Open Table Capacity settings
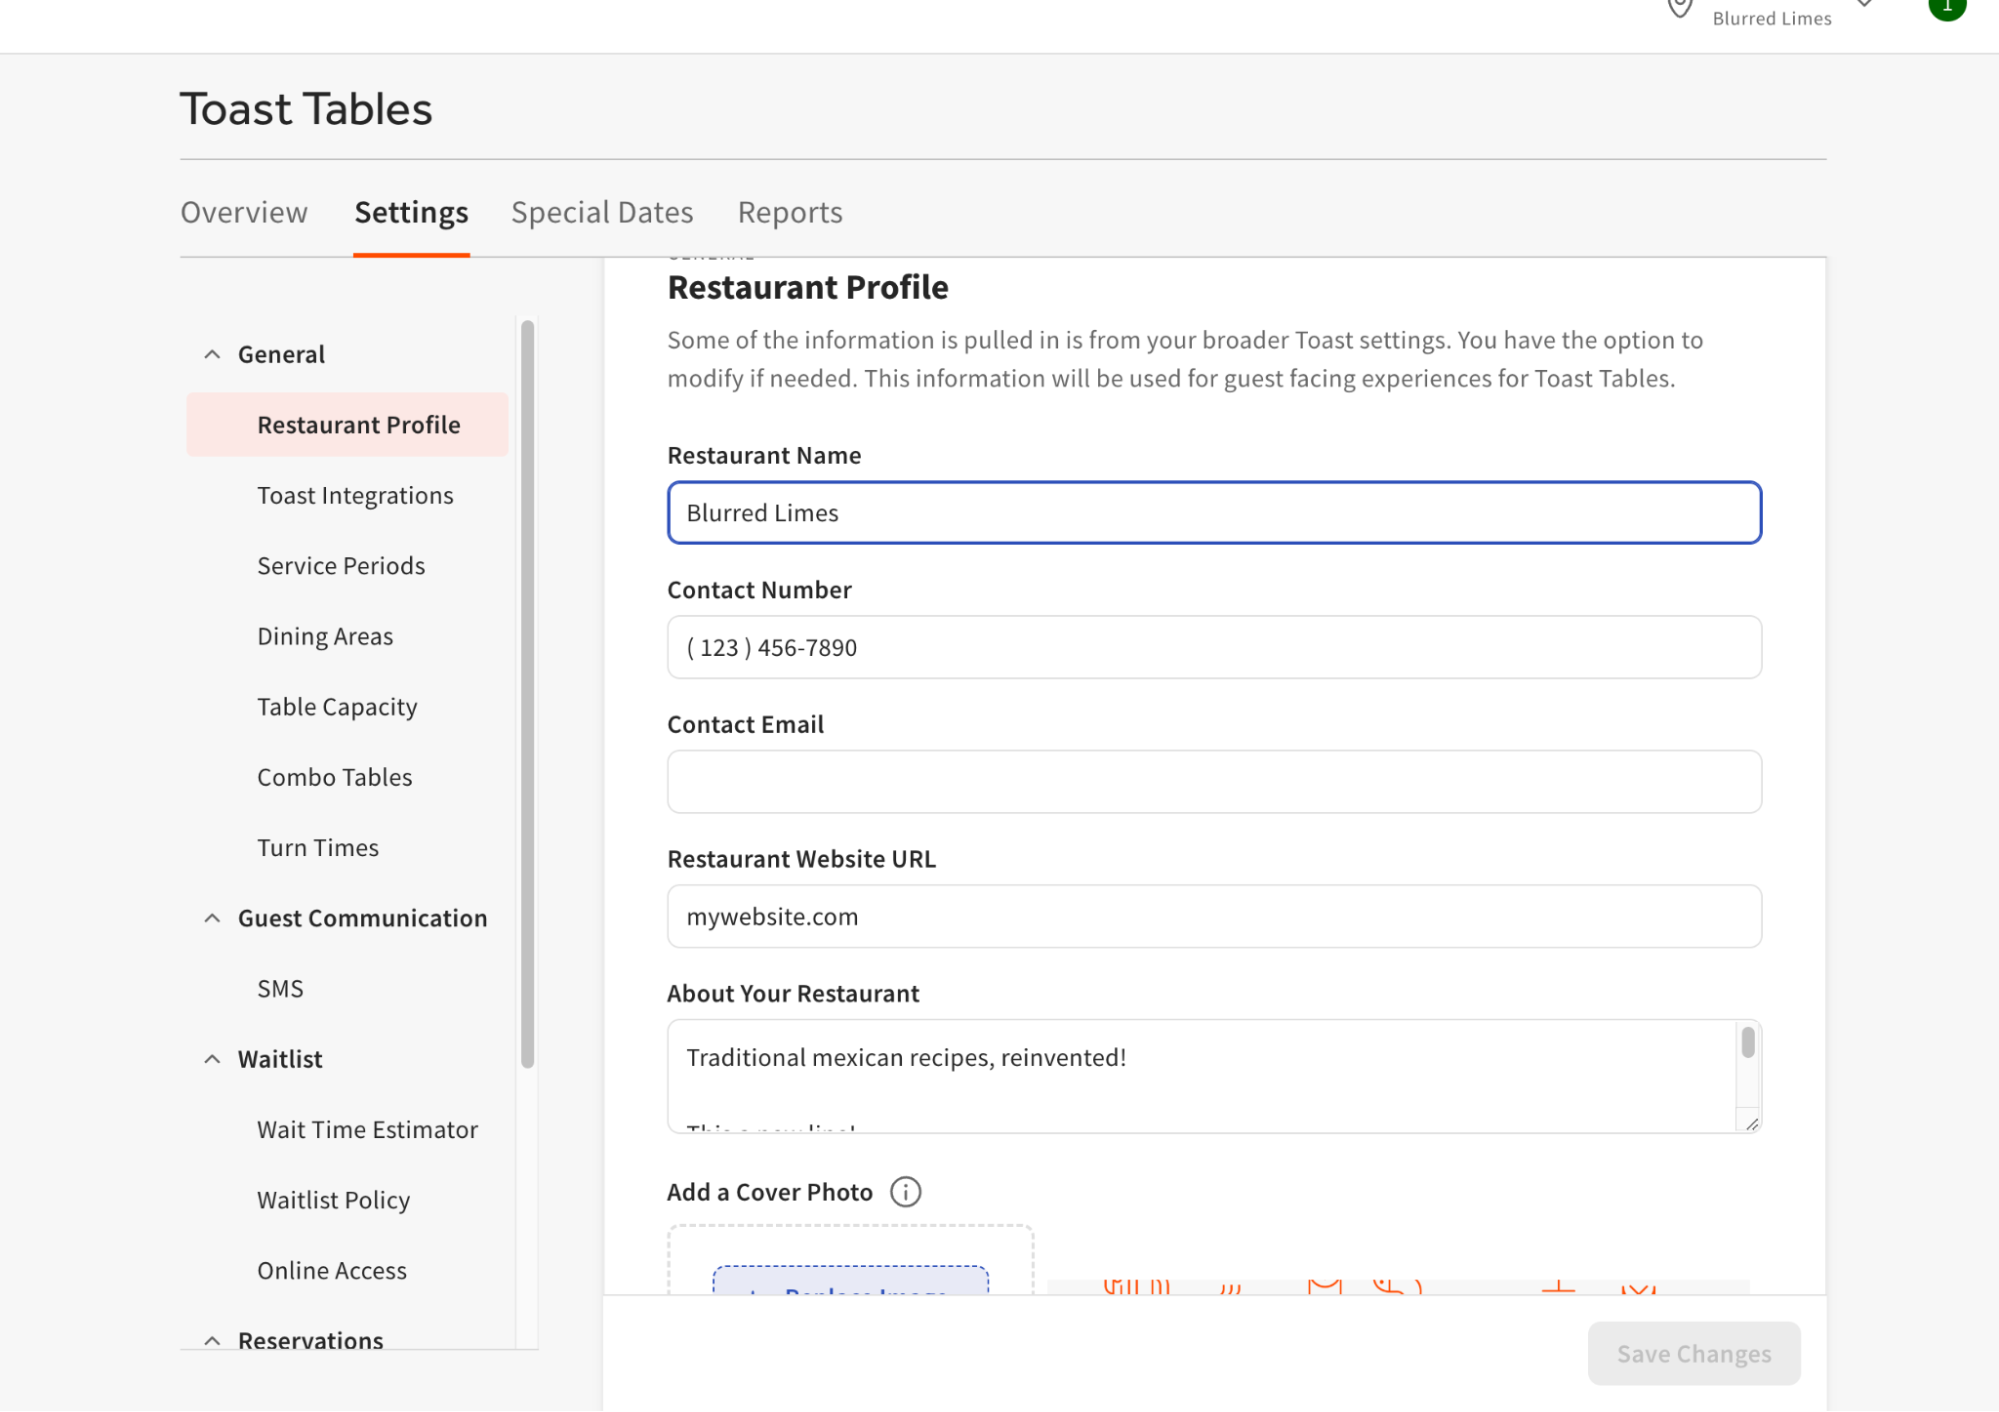This screenshot has height=1412, width=1999. (336, 706)
